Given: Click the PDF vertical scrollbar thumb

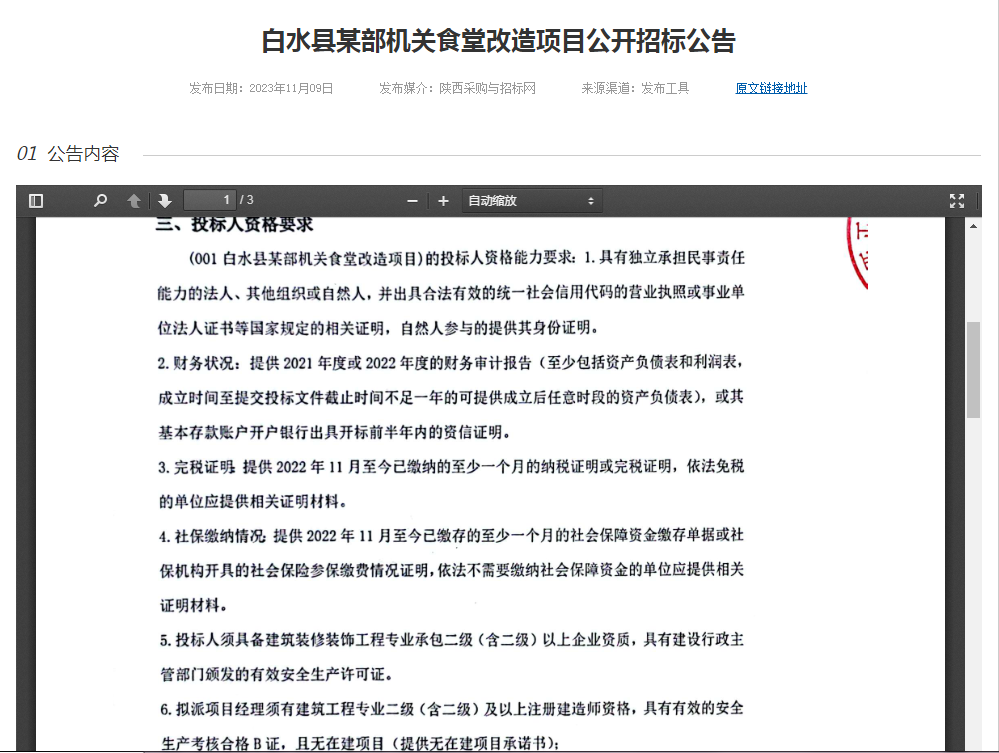Looking at the screenshot, I should [973, 369].
